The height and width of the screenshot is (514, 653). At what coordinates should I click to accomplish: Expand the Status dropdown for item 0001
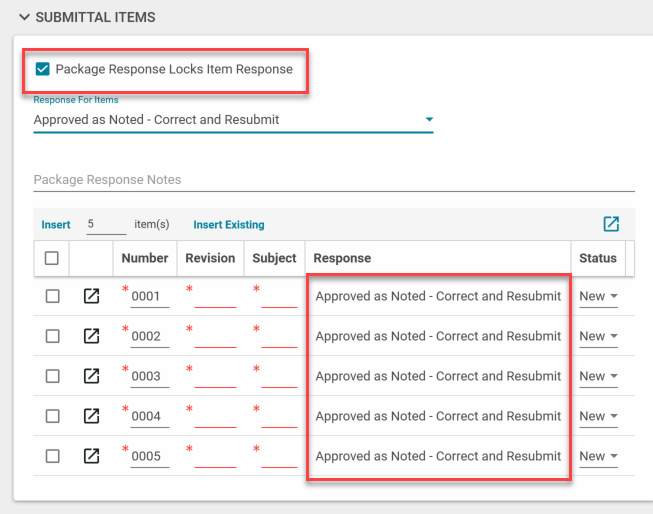pyautogui.click(x=598, y=296)
